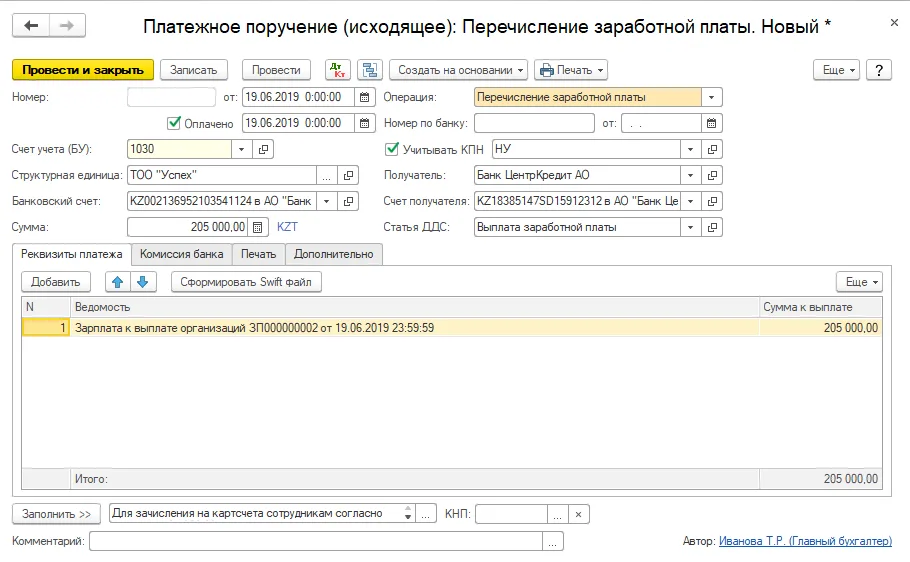Open the calendar for the Оплачено date
The width and height of the screenshot is (910, 562).
(x=364, y=123)
